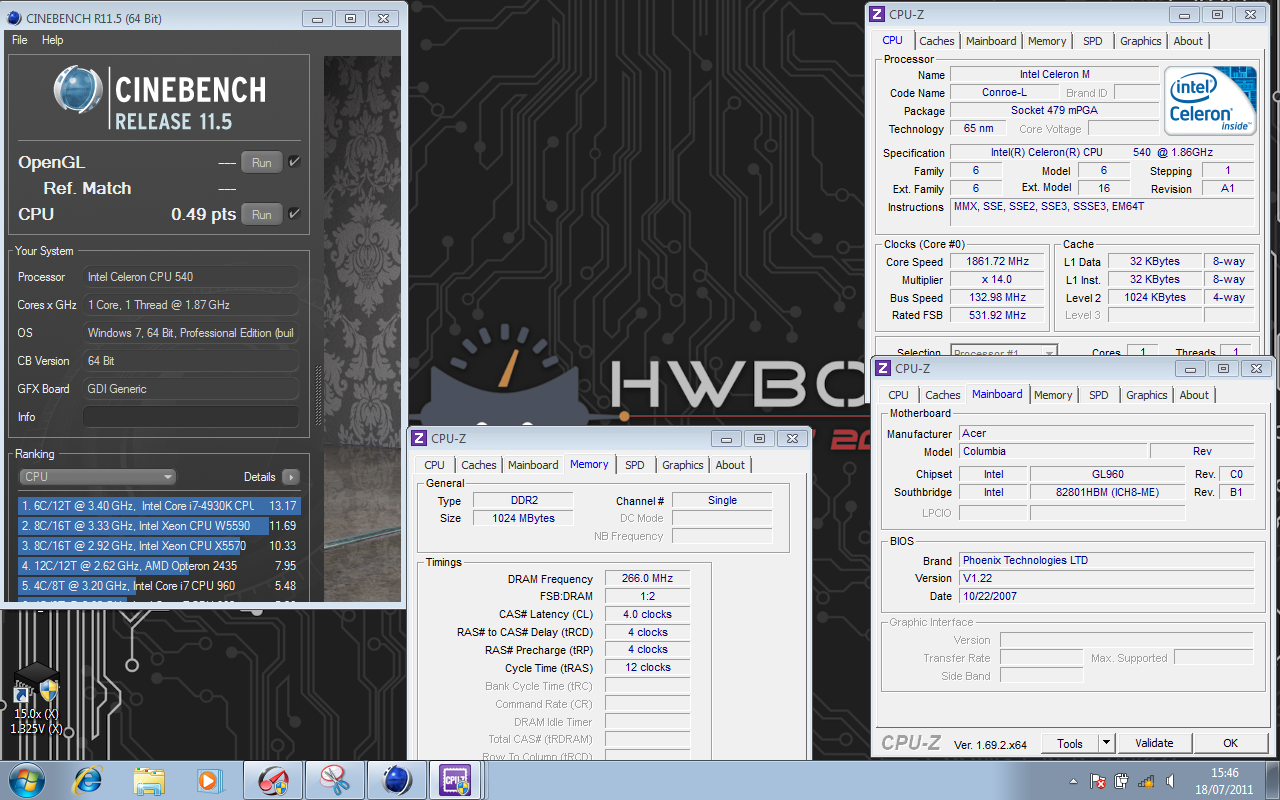
Task: Switch to SPD tab in CPU-Z CPU window
Action: click(1093, 41)
